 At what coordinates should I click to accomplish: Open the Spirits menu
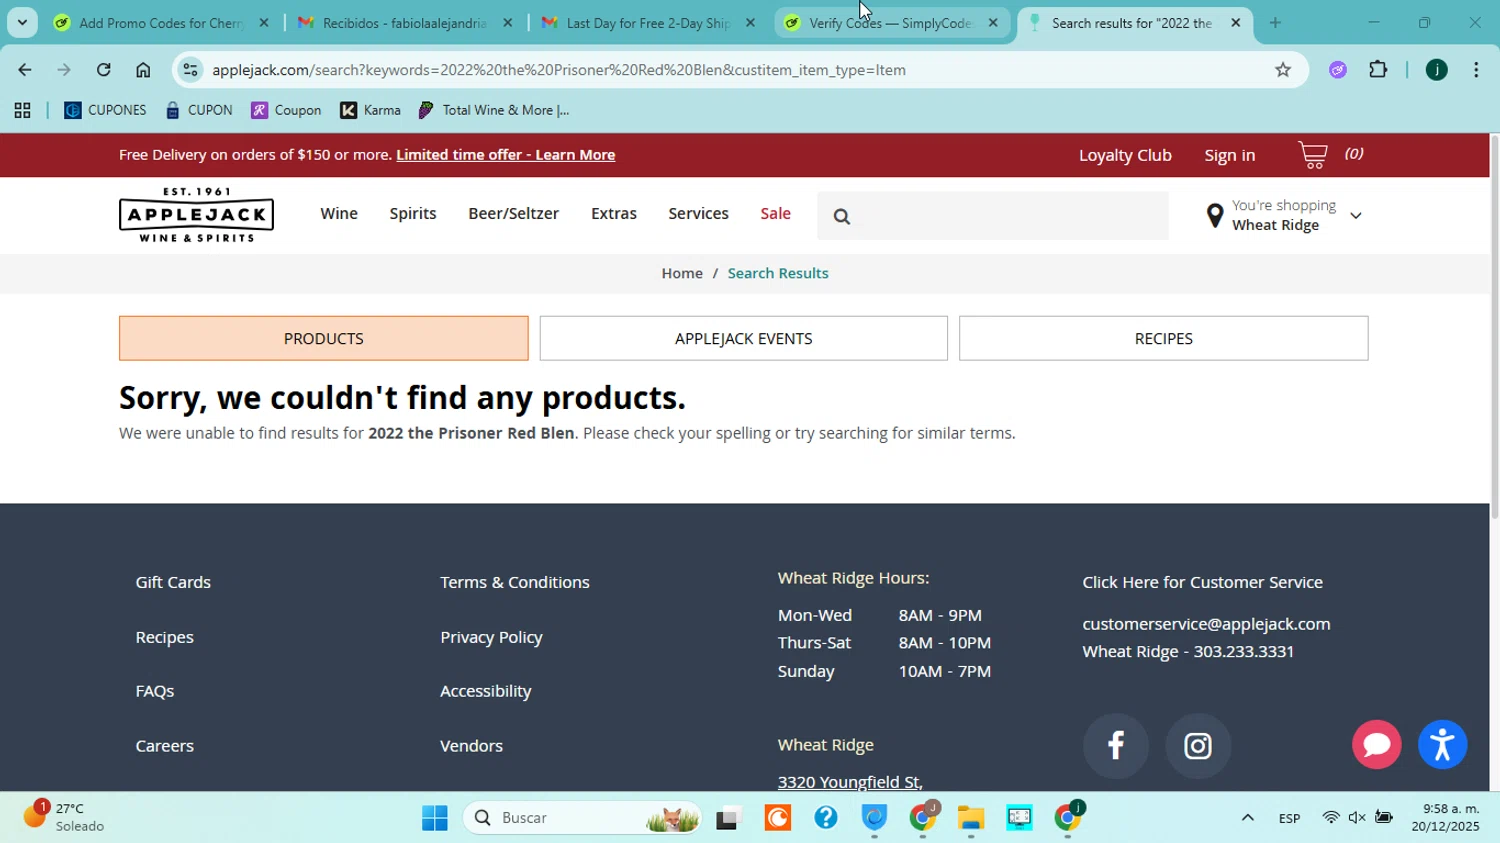point(413,214)
